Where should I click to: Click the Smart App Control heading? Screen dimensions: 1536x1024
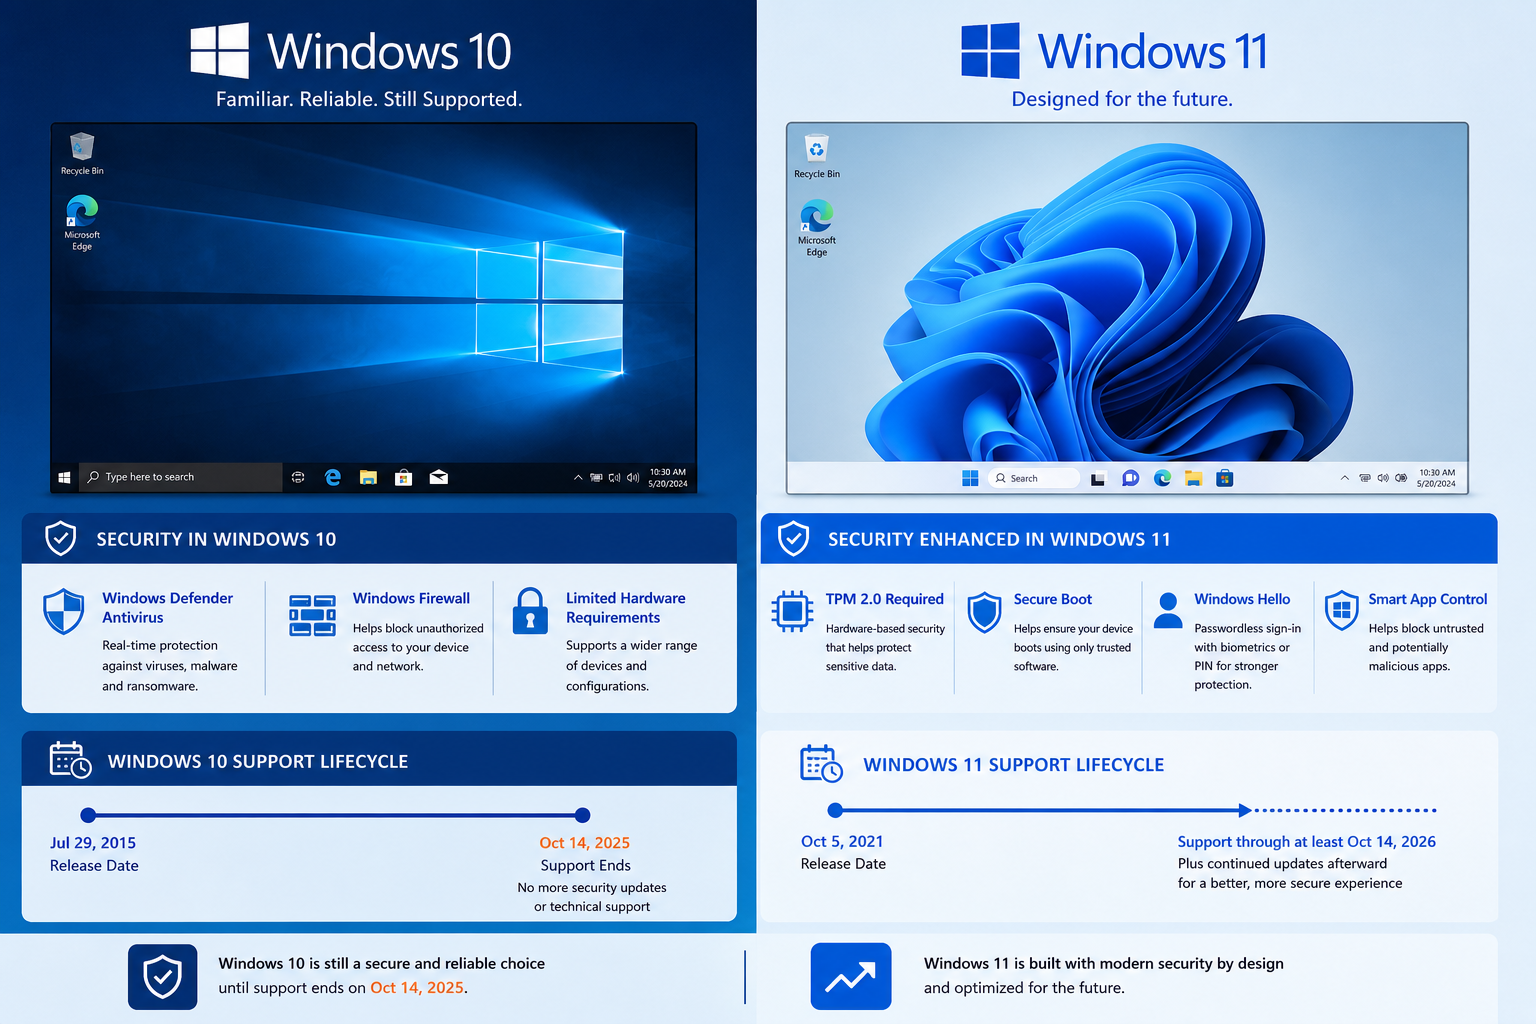click(1428, 599)
